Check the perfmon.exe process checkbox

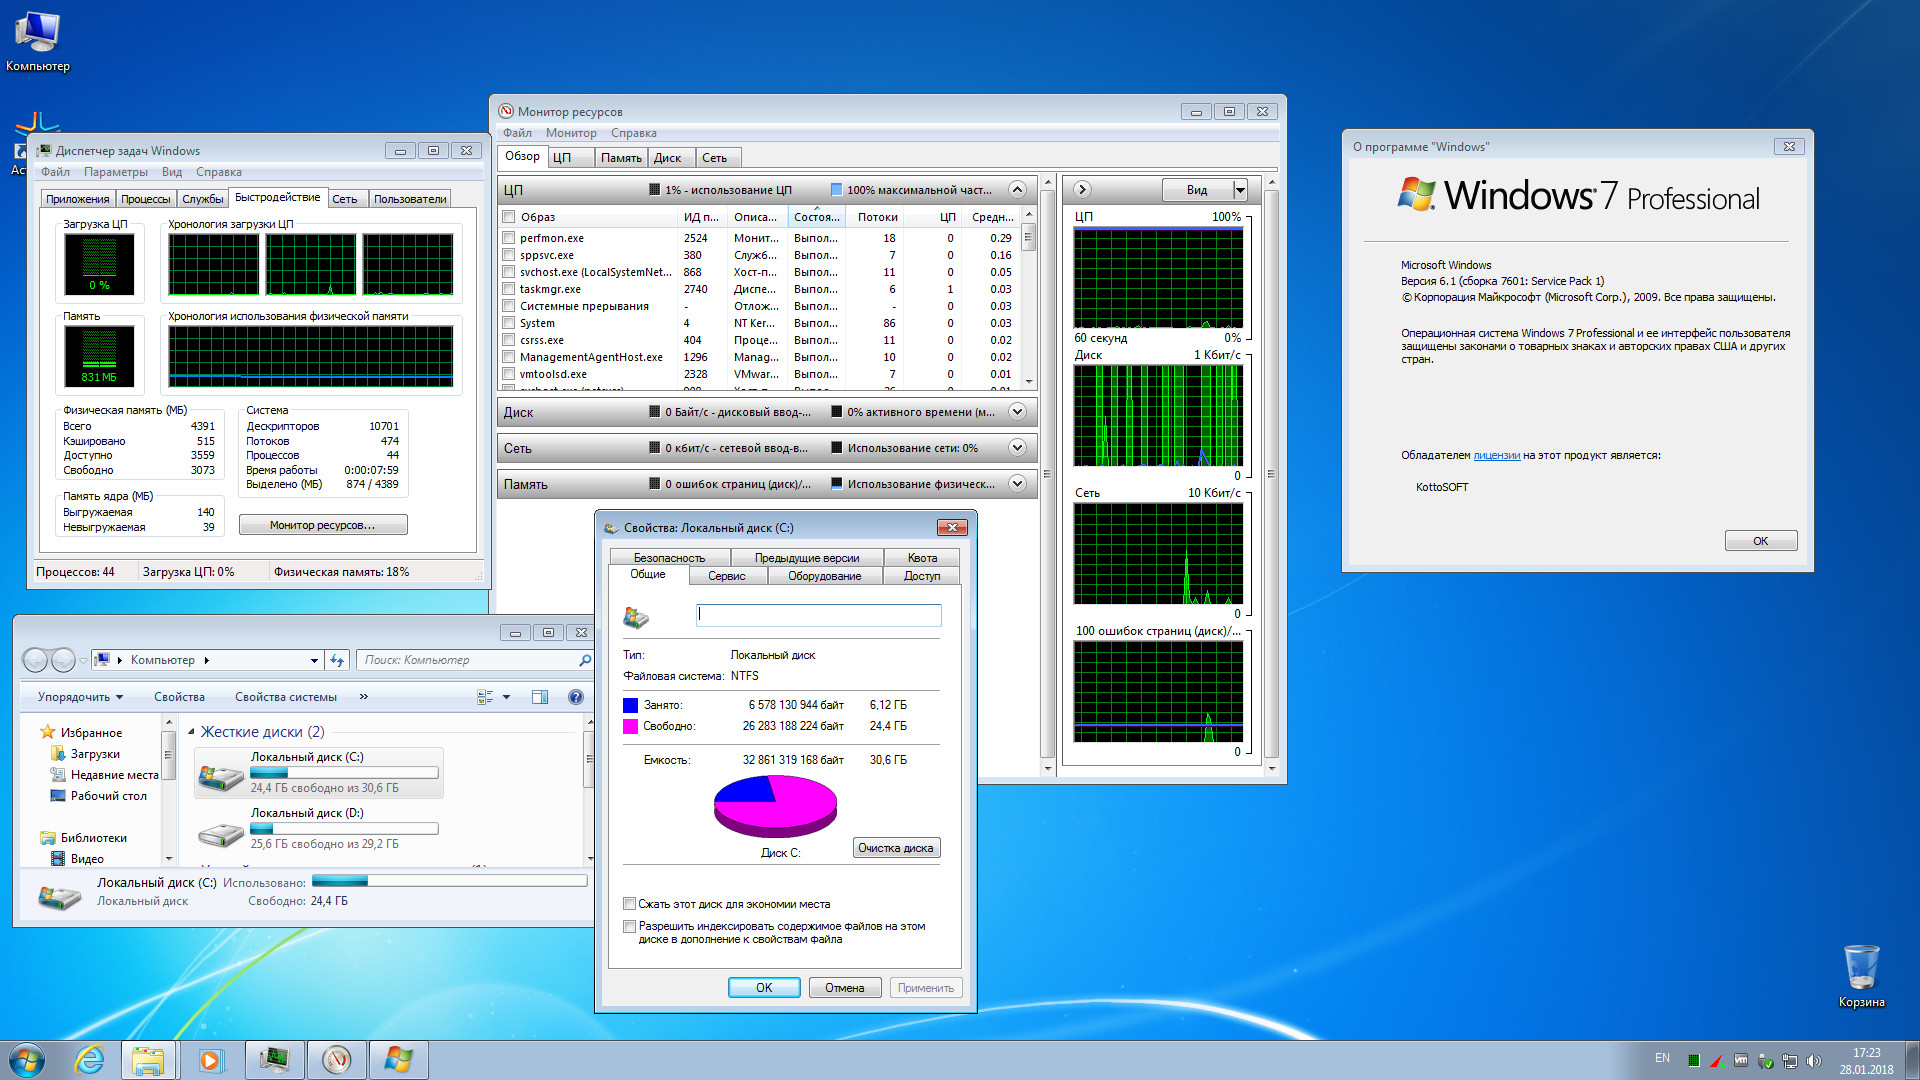(x=509, y=238)
